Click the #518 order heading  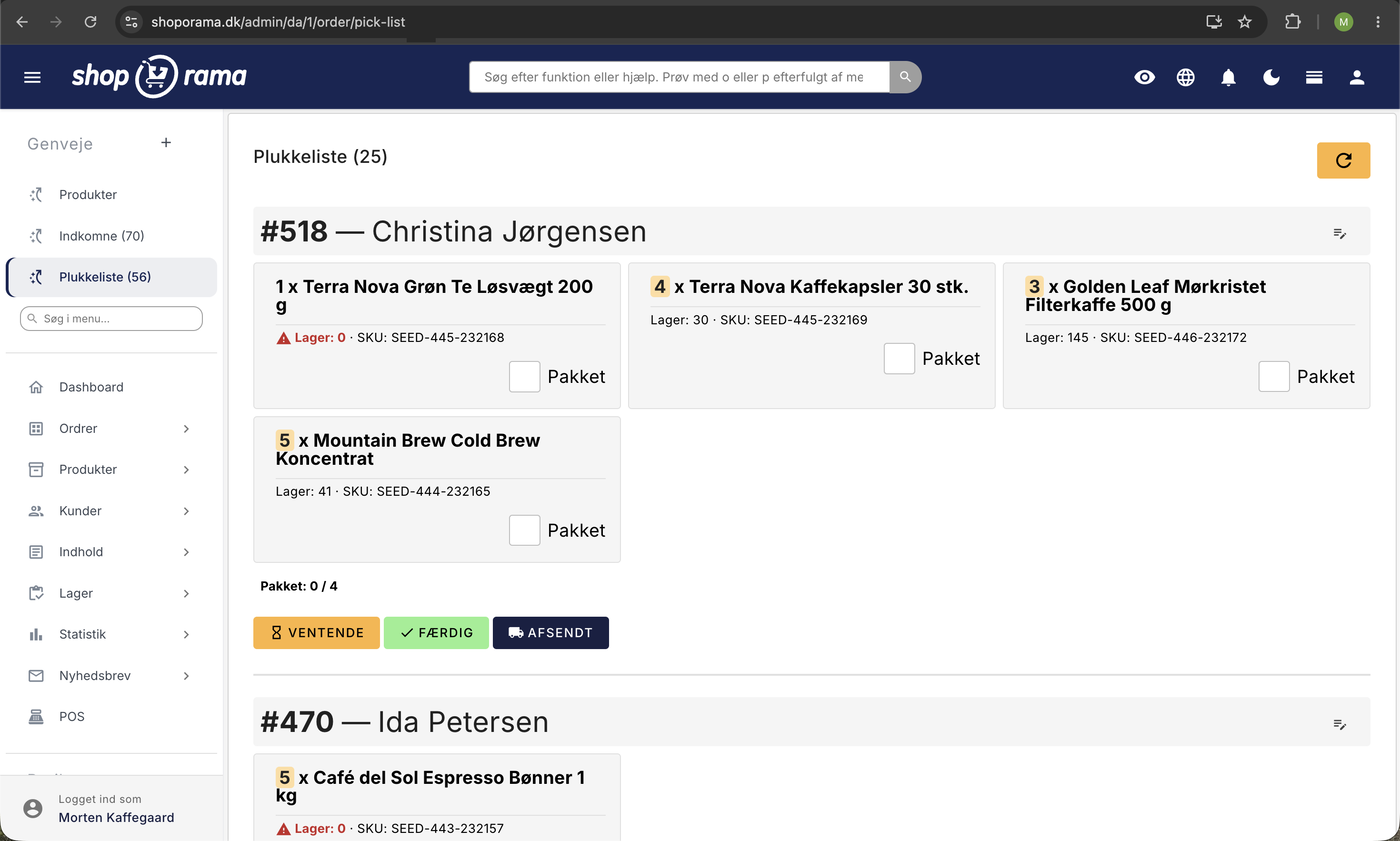[453, 232]
